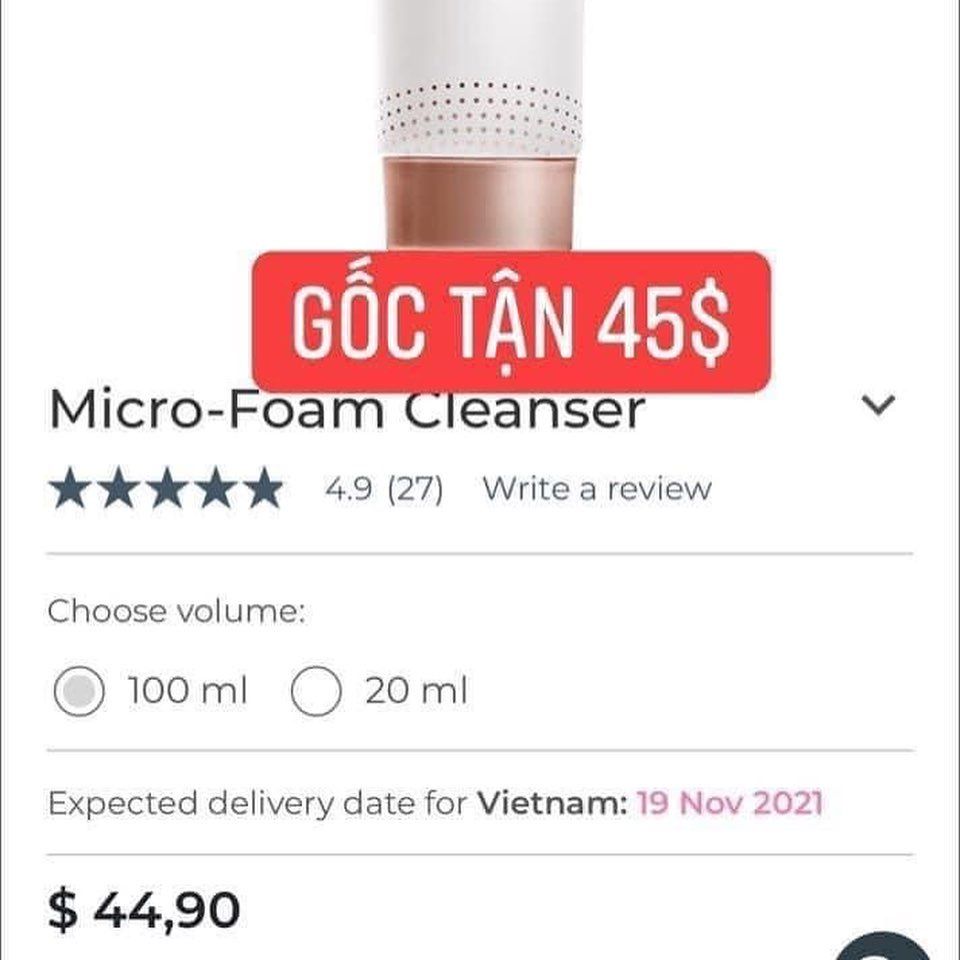Click the 19 Nov 2021 delivery date
960x960 pixels.
[729, 803]
